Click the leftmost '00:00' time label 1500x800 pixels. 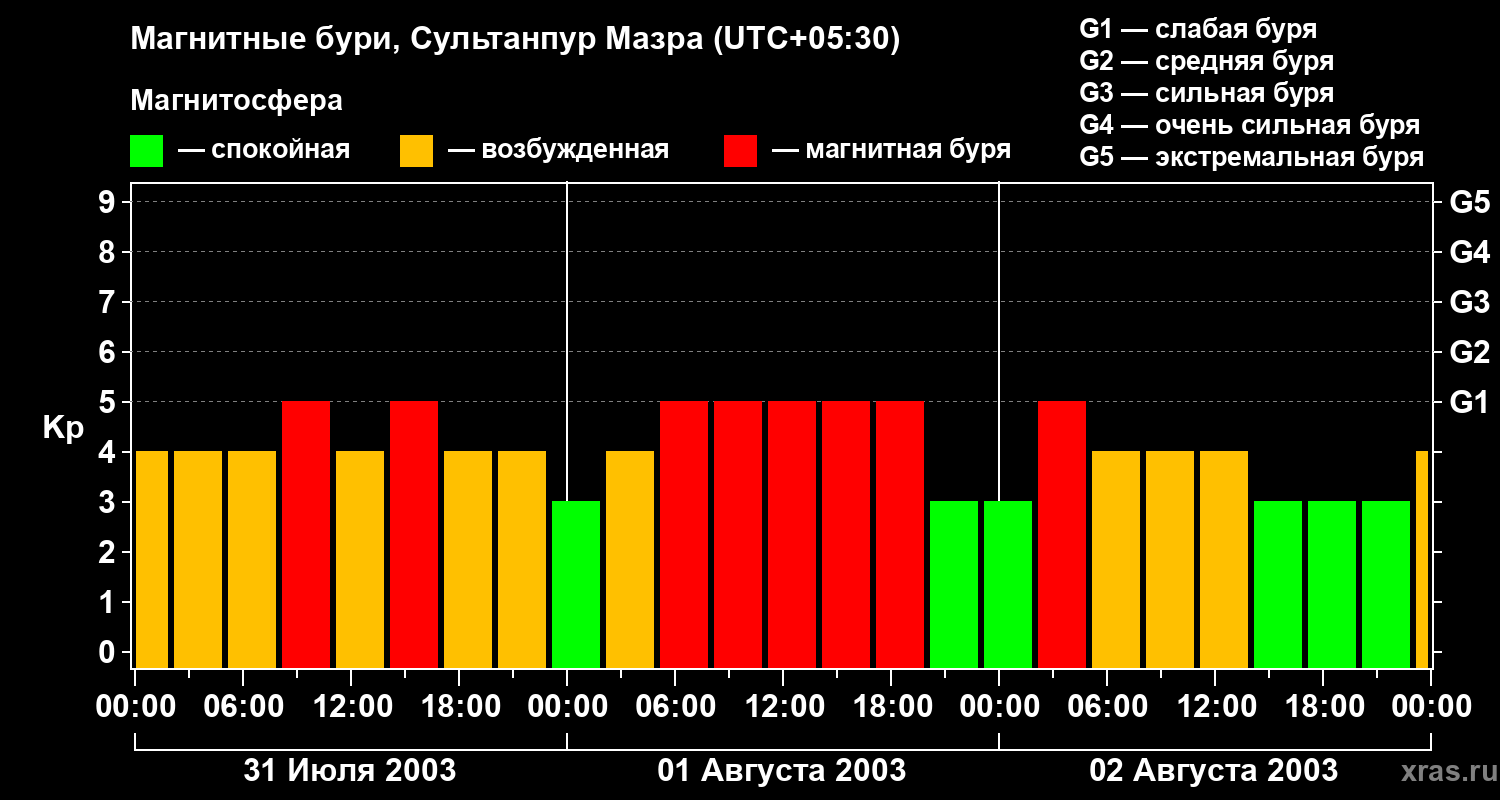135,707
